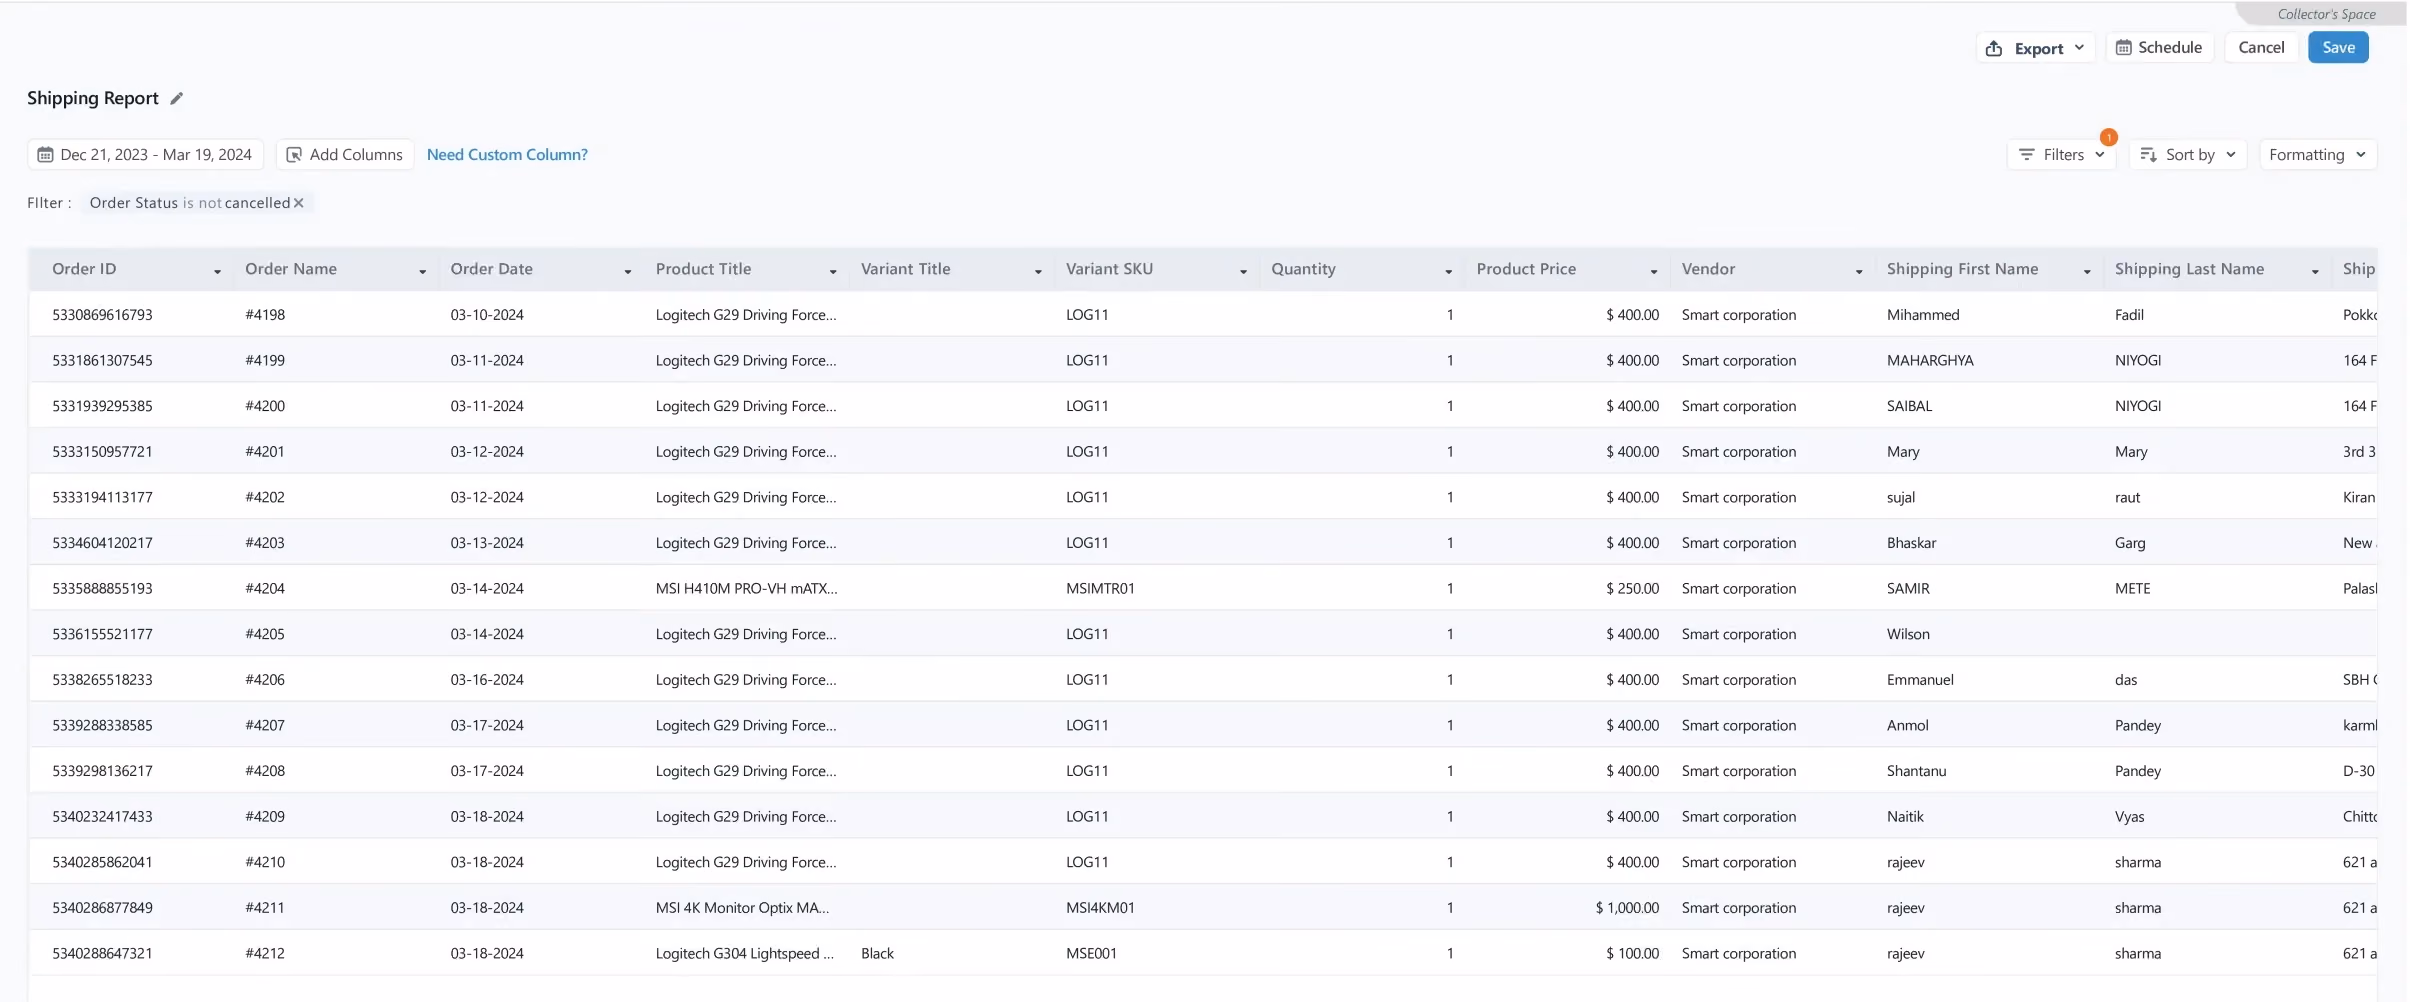This screenshot has width=2410, height=1002.
Task: Click shipping first name Emmanuel
Action: pos(1920,680)
